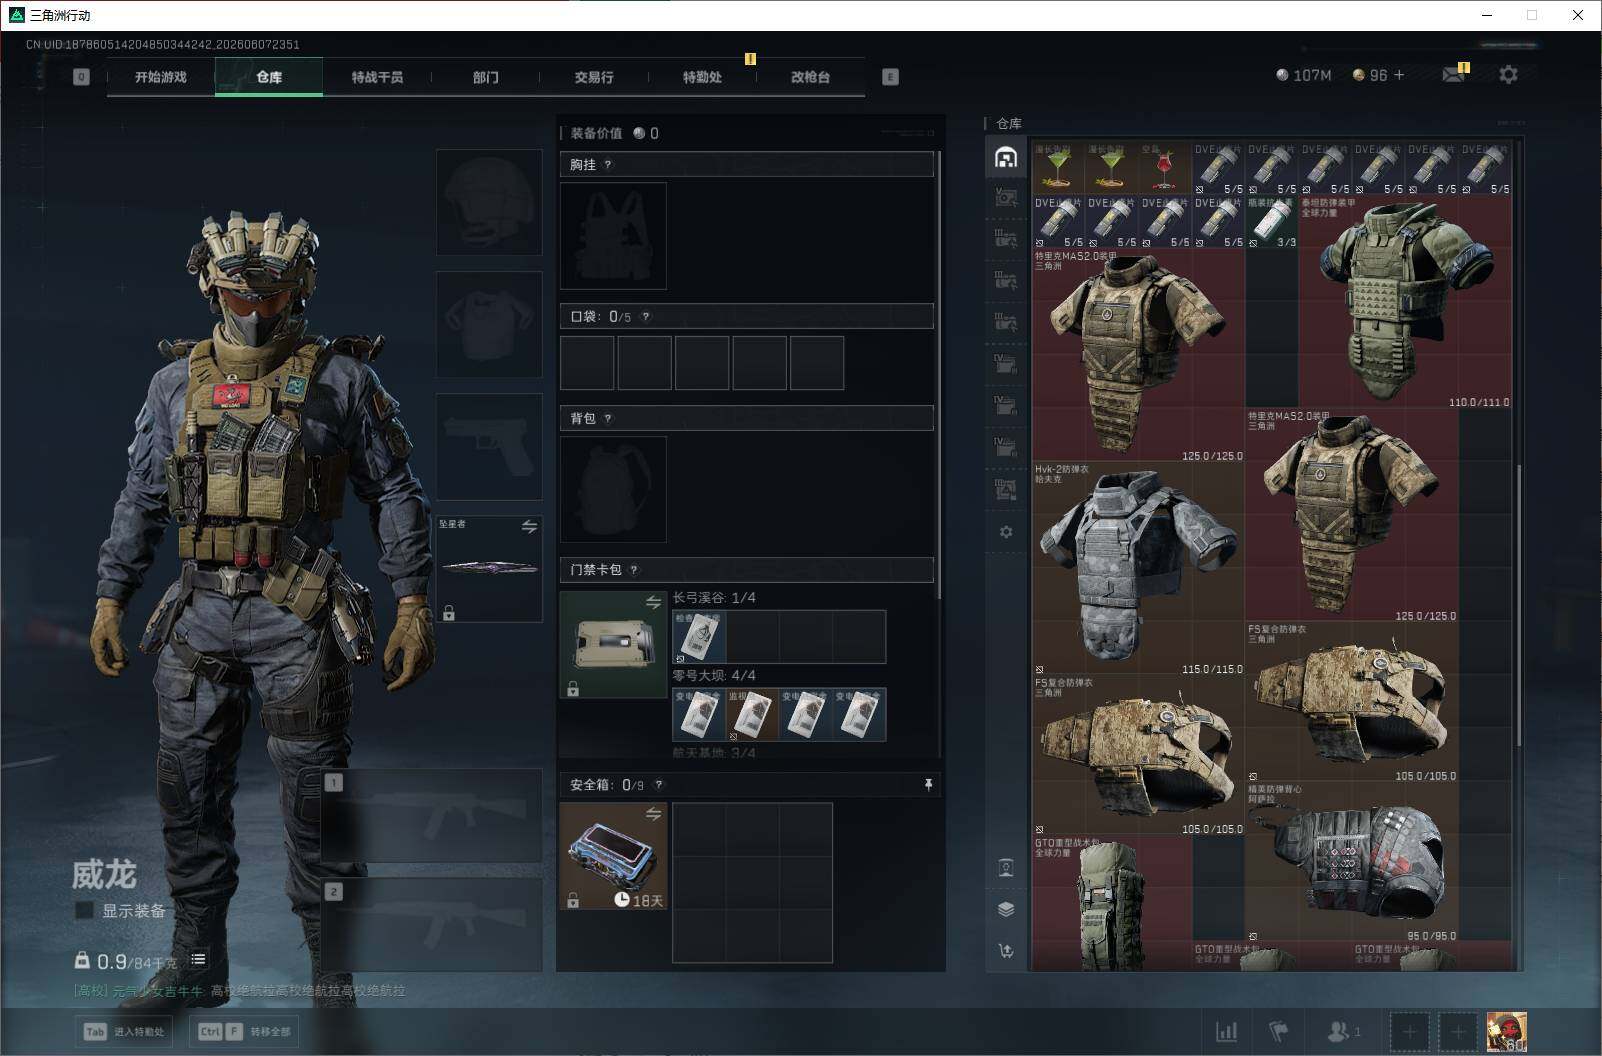
Task: Click the 零号大坝: 4/4 label
Action: click(714, 676)
